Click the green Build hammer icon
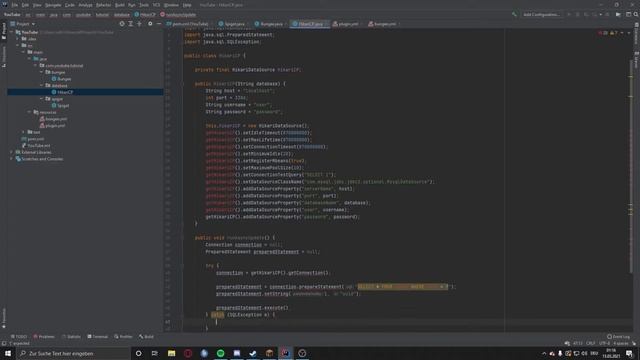 tap(514, 14)
